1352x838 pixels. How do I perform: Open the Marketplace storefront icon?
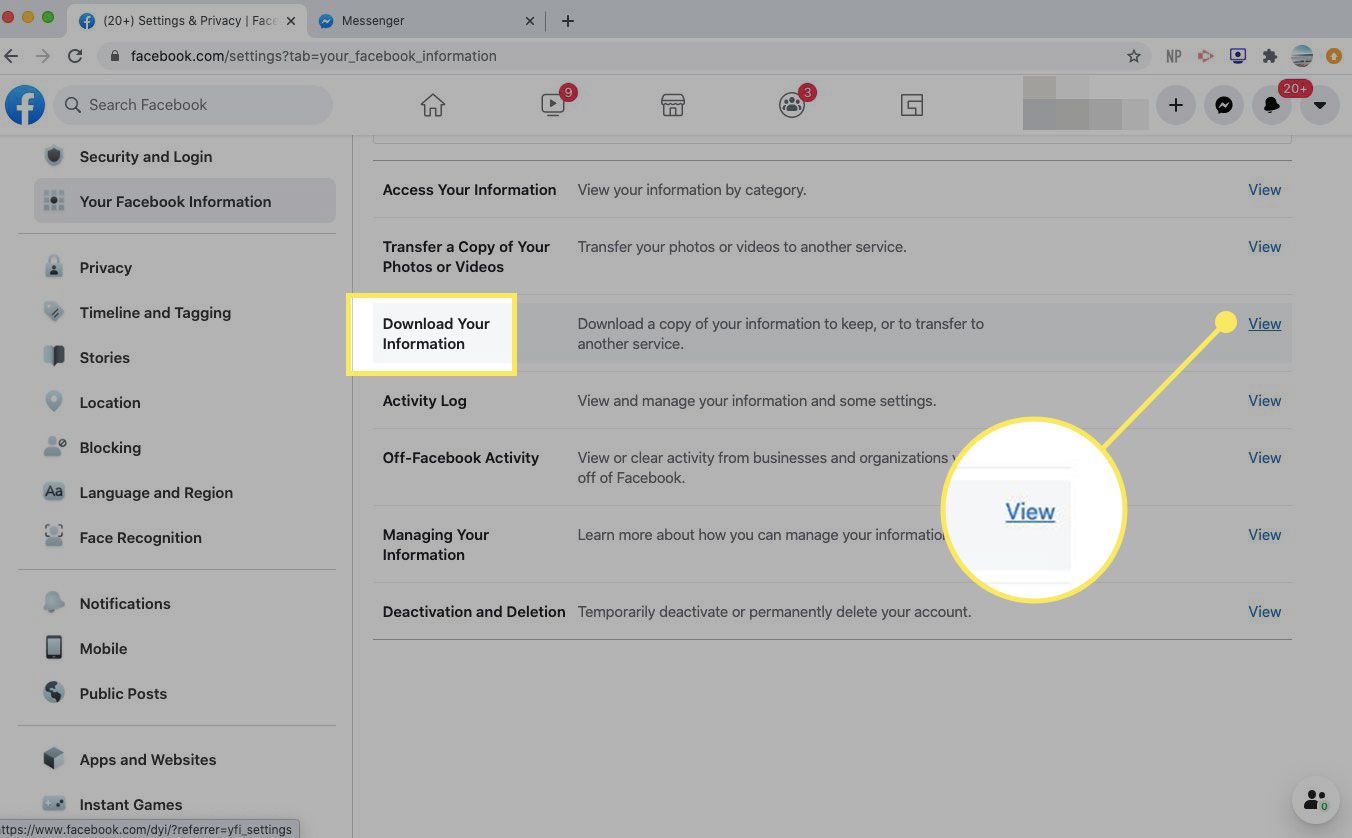[672, 105]
